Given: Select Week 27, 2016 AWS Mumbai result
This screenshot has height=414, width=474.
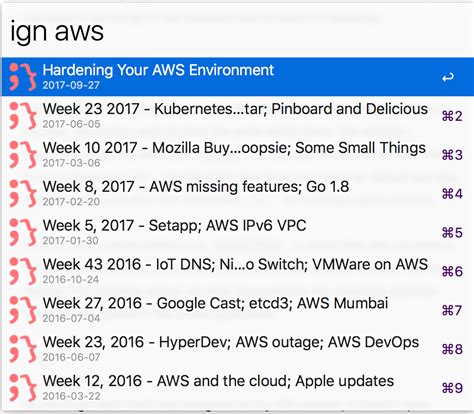Looking at the screenshot, I should pos(237,310).
